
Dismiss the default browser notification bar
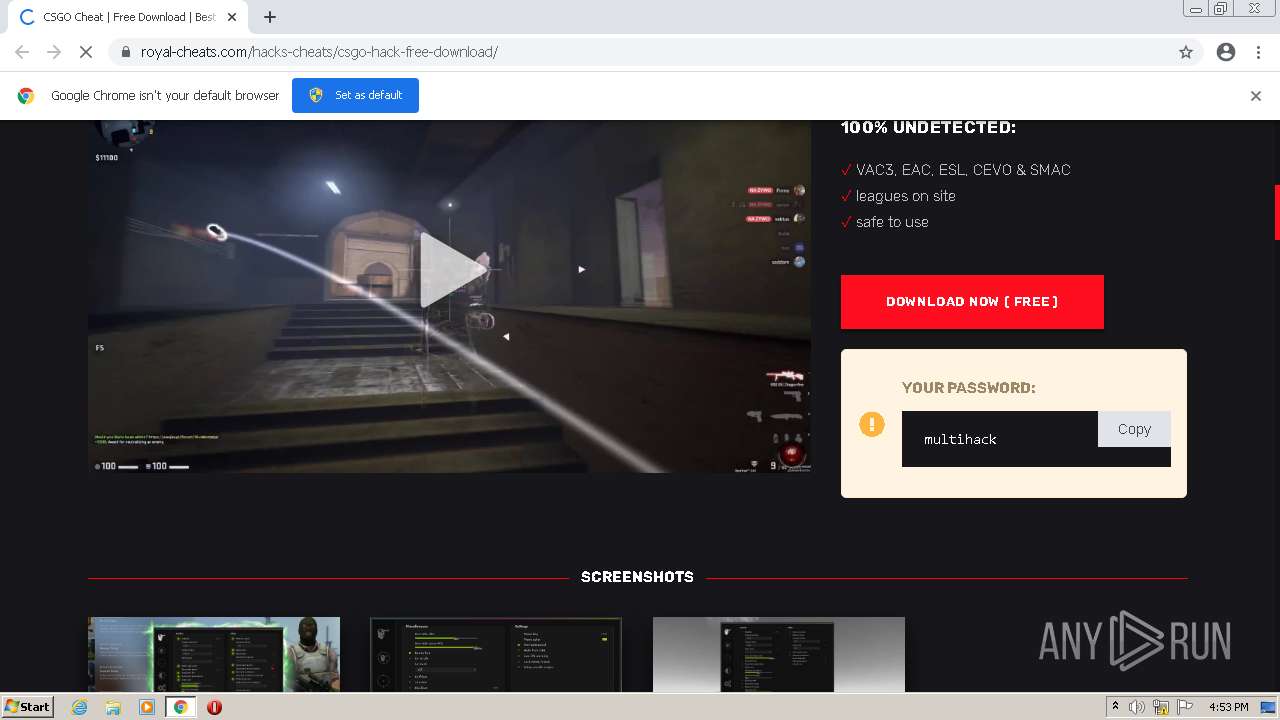point(1256,96)
